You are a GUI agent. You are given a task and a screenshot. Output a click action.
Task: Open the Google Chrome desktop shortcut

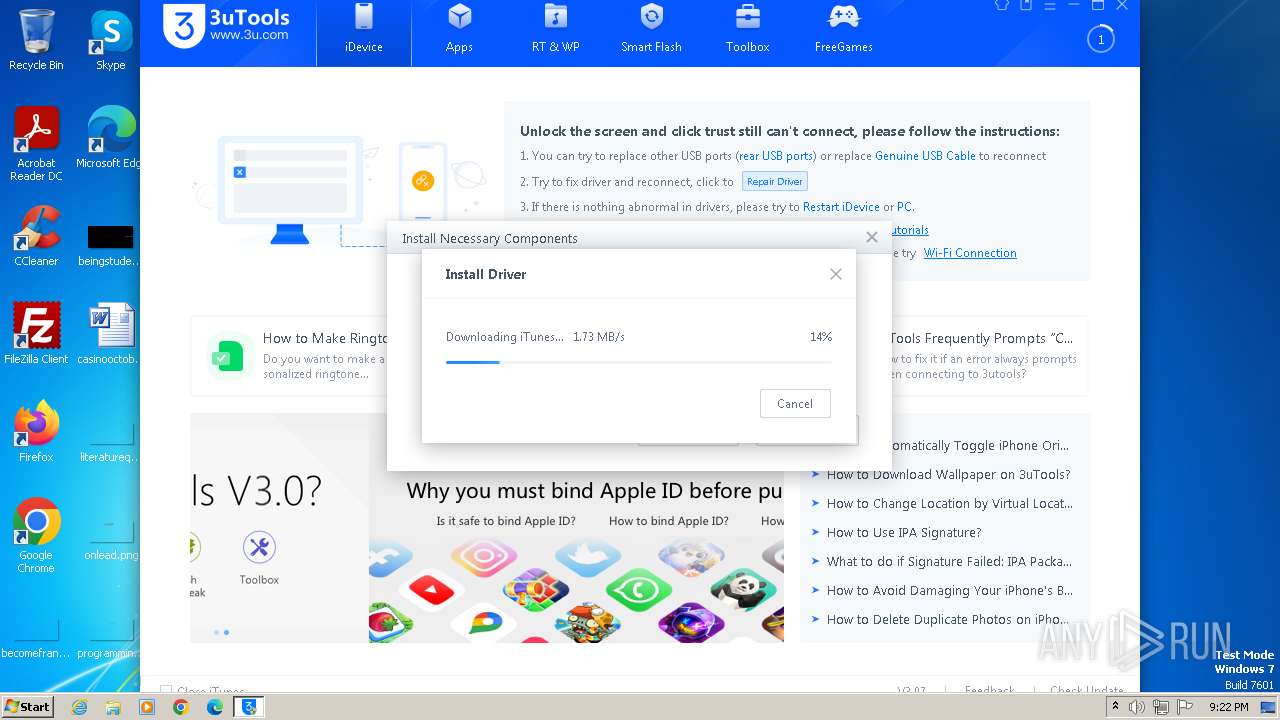[36, 536]
